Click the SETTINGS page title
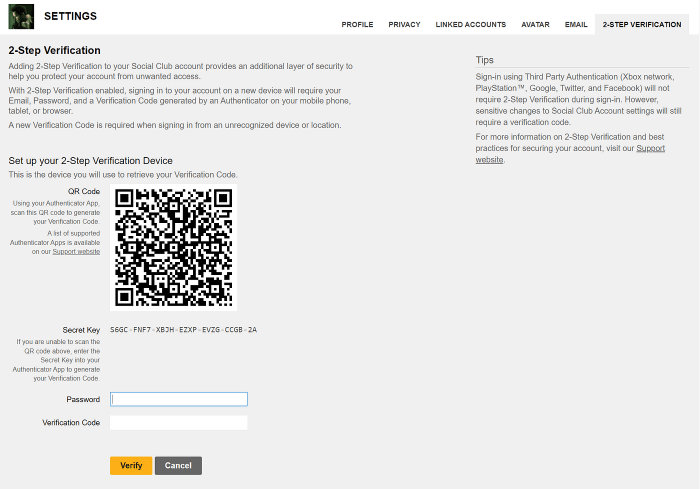Image resolution: width=700 pixels, height=489 pixels. [71, 16]
